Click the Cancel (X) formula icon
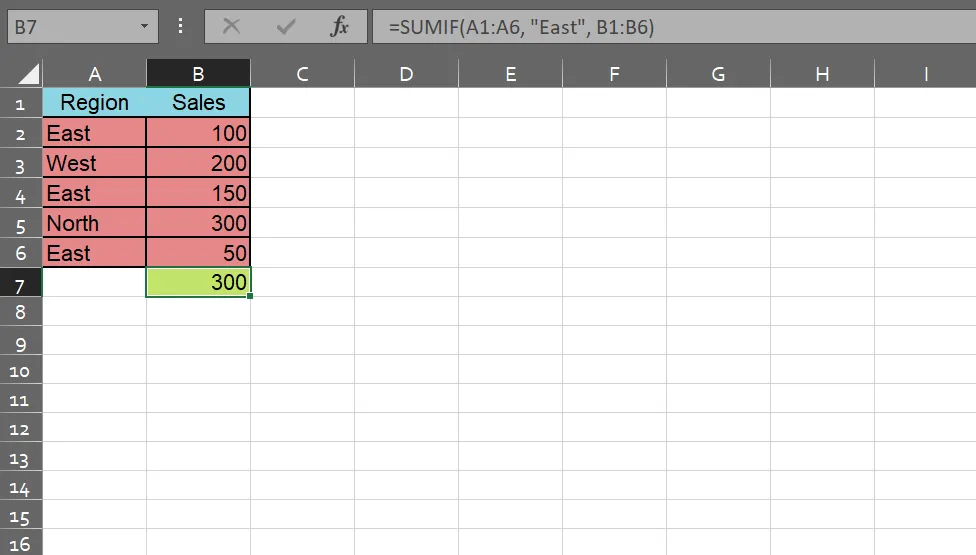The image size is (976, 555). 232,26
